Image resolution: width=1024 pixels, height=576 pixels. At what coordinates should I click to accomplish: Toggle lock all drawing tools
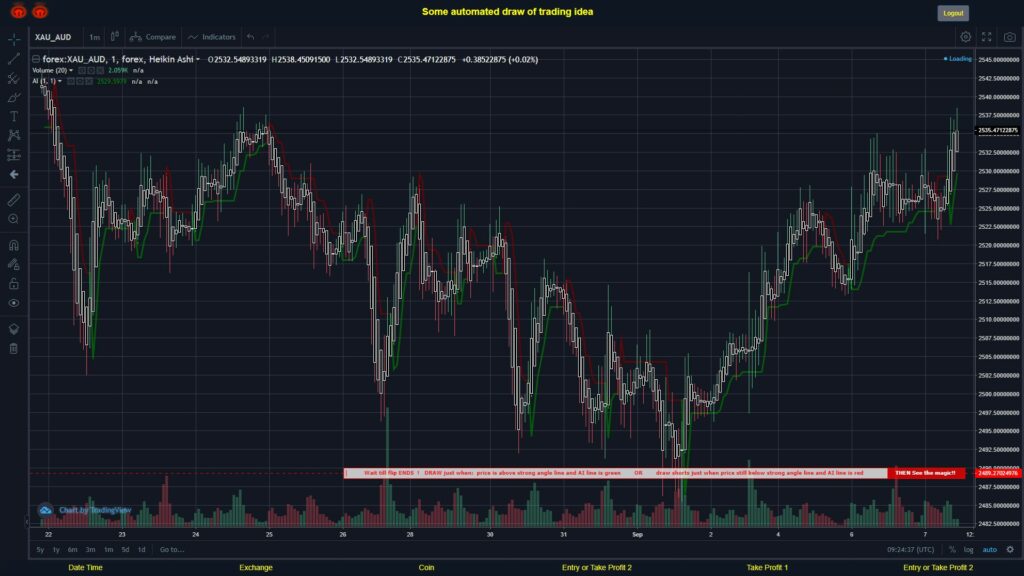(14, 283)
